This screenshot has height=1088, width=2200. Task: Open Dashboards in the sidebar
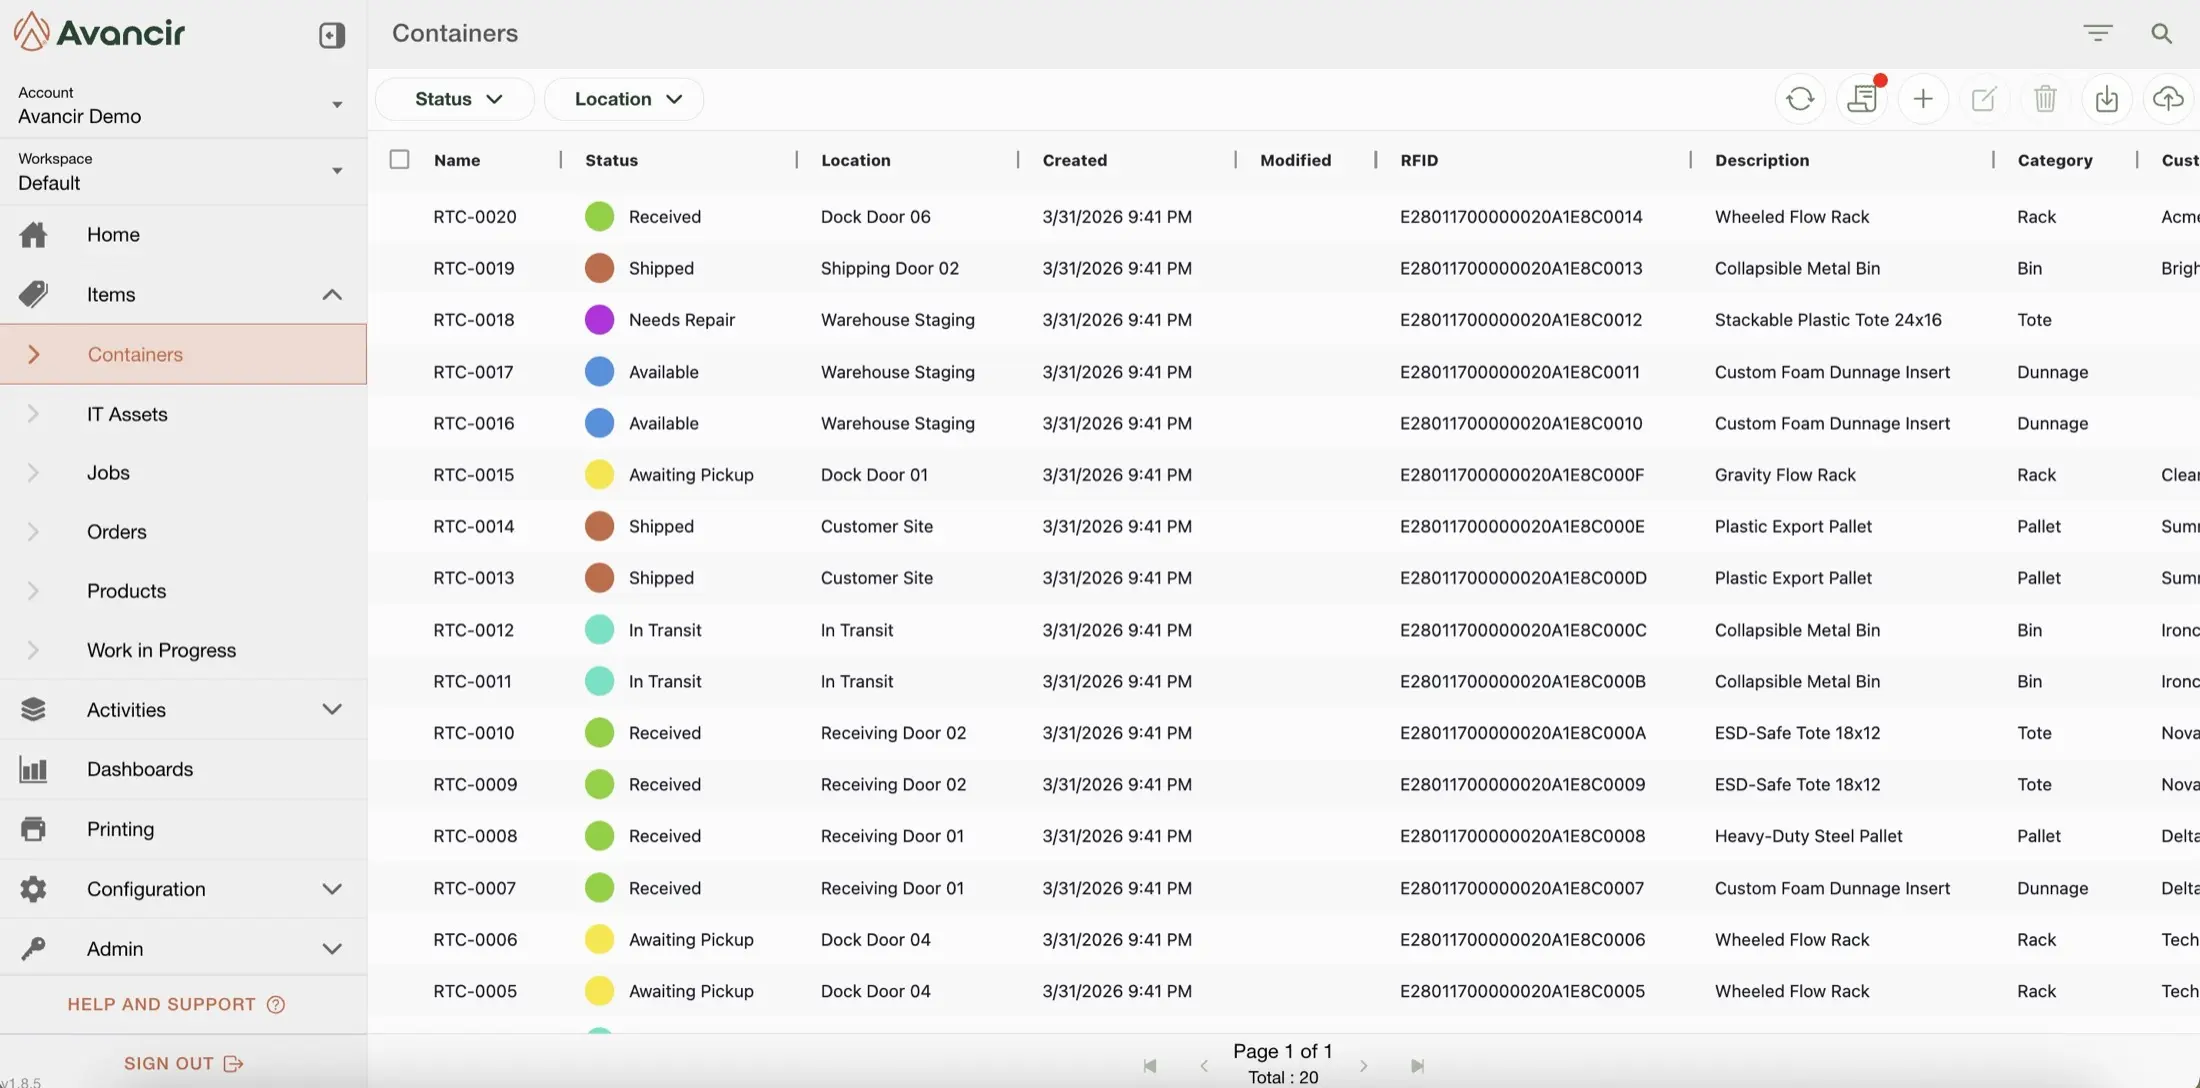[x=140, y=769]
